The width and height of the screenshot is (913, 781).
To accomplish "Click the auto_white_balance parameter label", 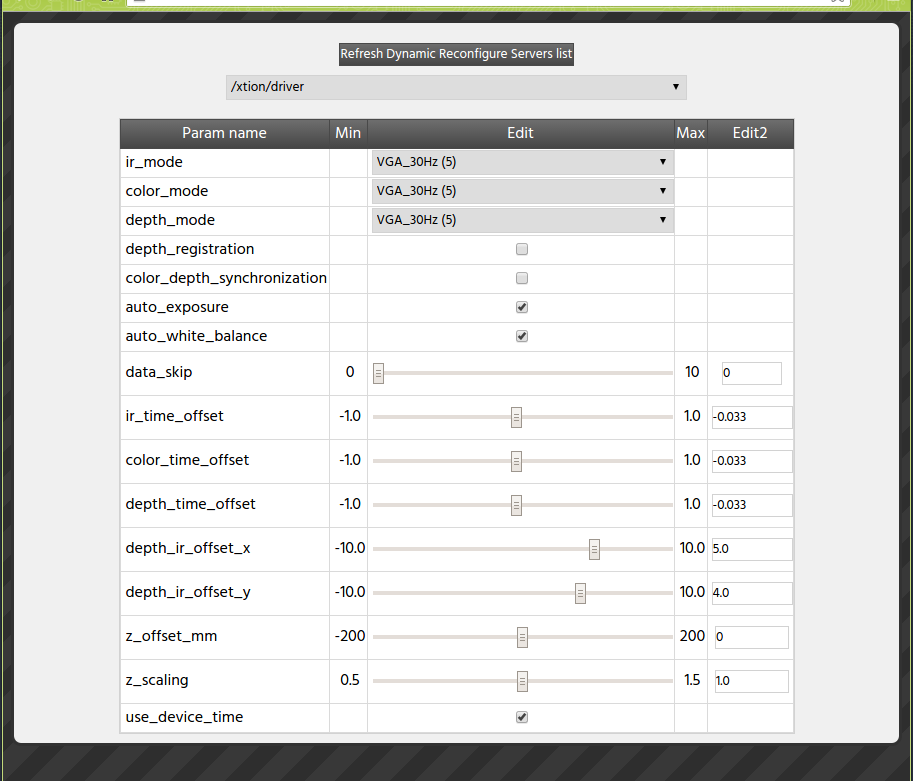I will (196, 337).
